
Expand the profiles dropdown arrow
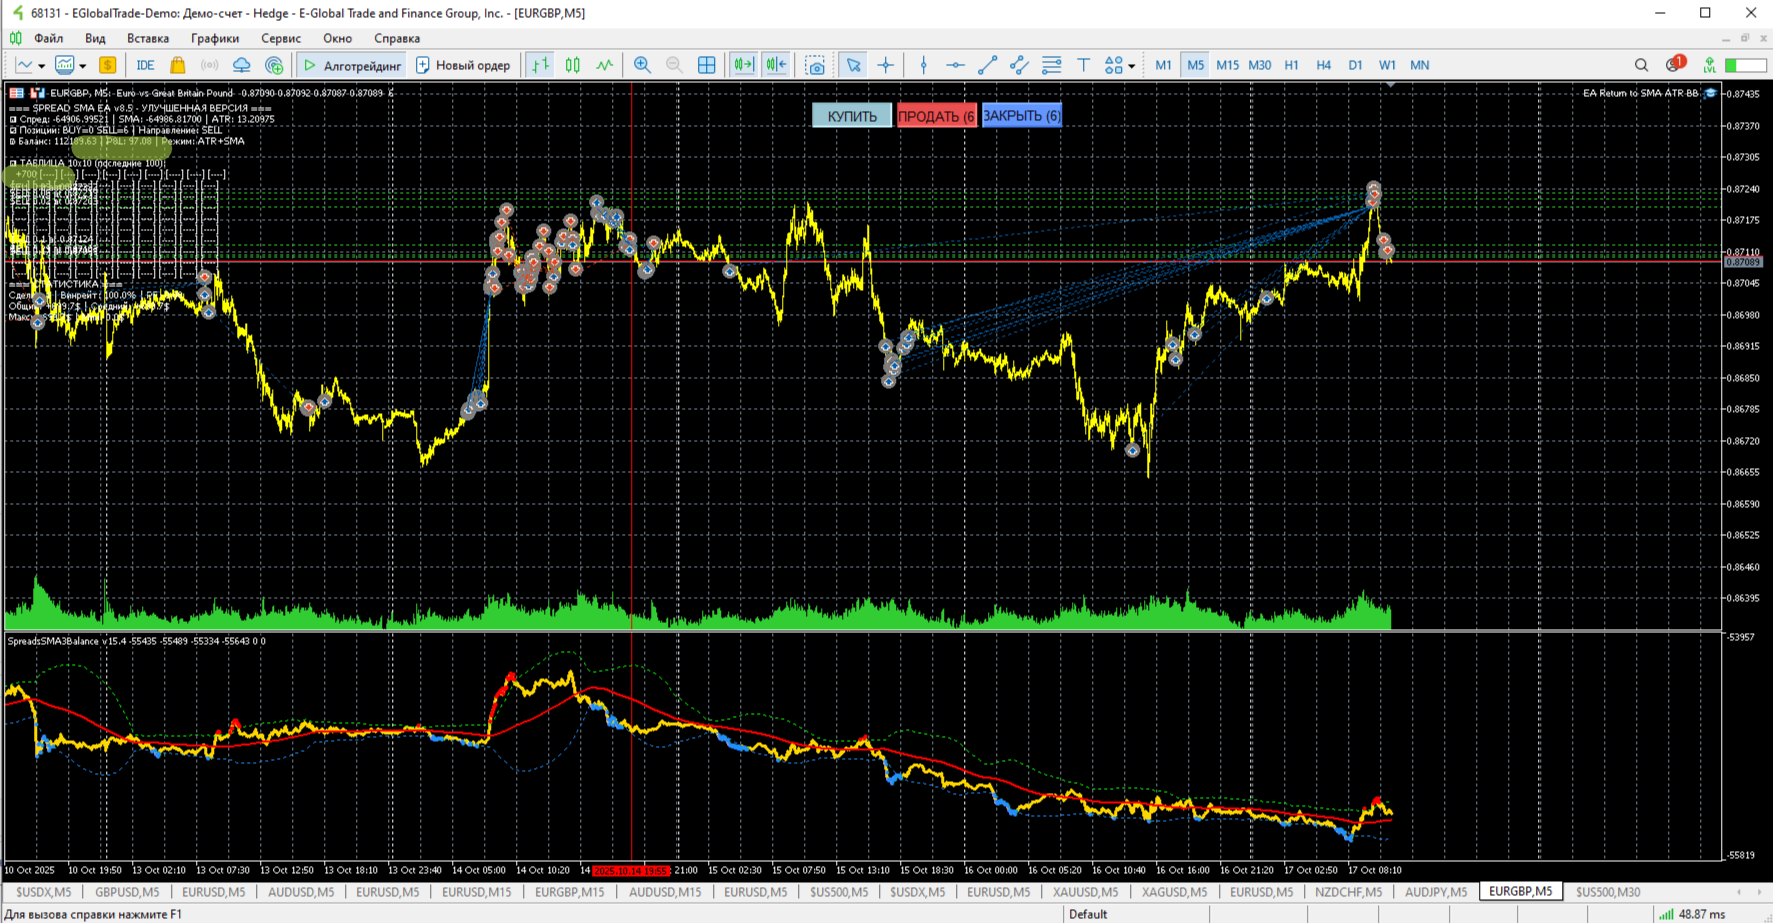pos(82,66)
